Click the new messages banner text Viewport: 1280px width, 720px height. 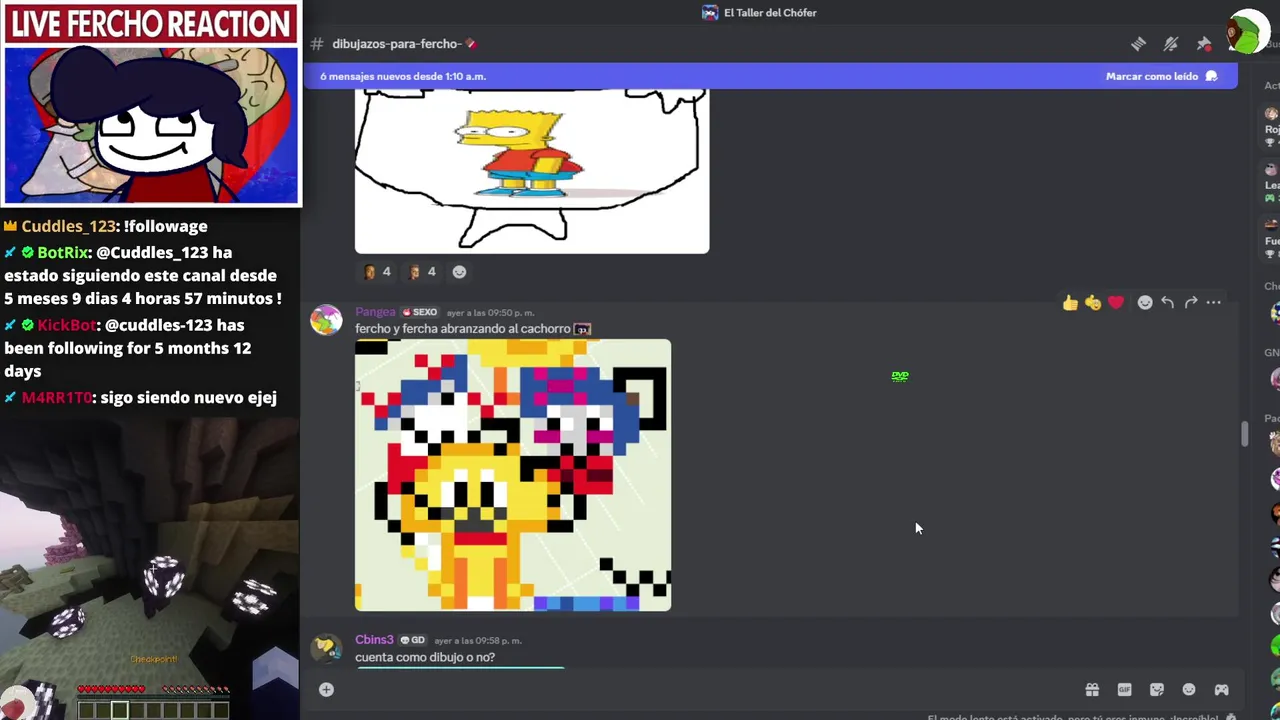[x=403, y=76]
